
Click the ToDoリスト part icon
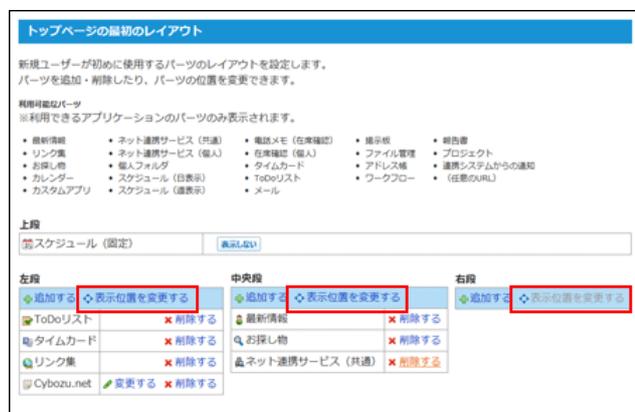(28, 320)
